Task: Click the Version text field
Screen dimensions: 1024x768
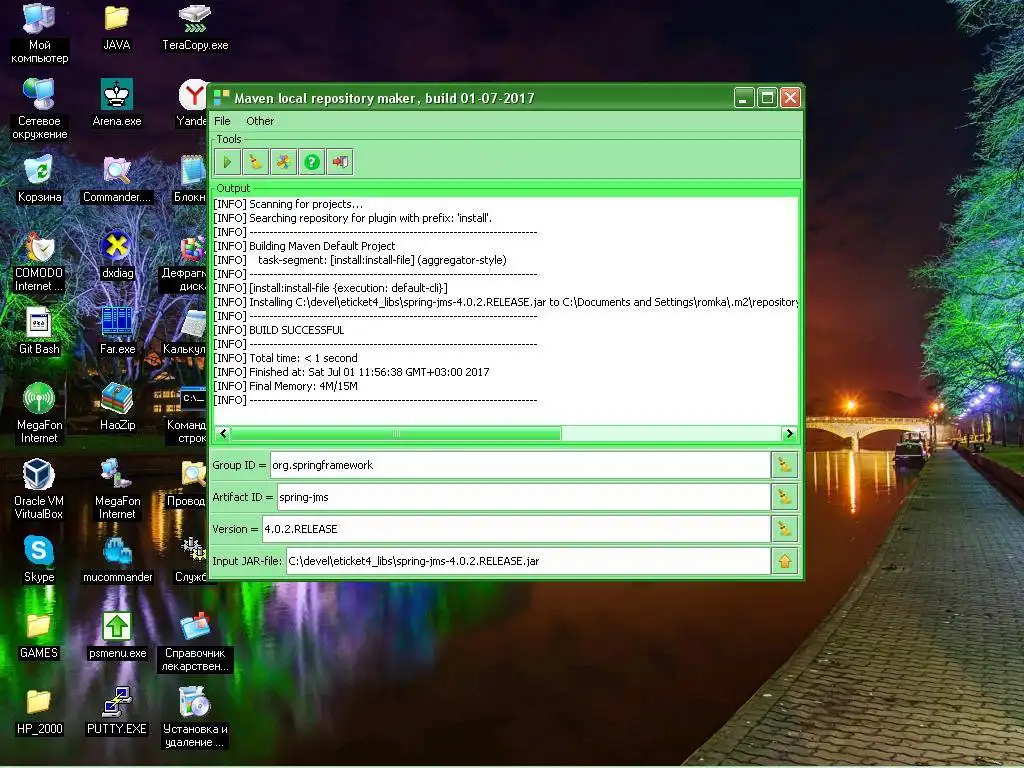Action: (x=515, y=529)
